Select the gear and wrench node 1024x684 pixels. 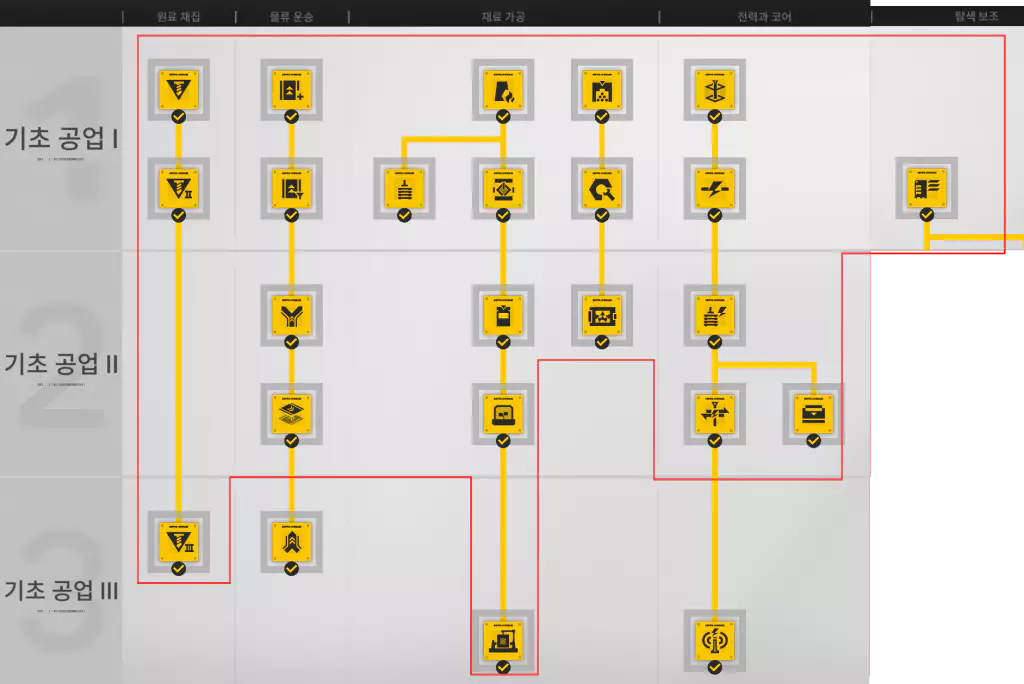pos(602,187)
